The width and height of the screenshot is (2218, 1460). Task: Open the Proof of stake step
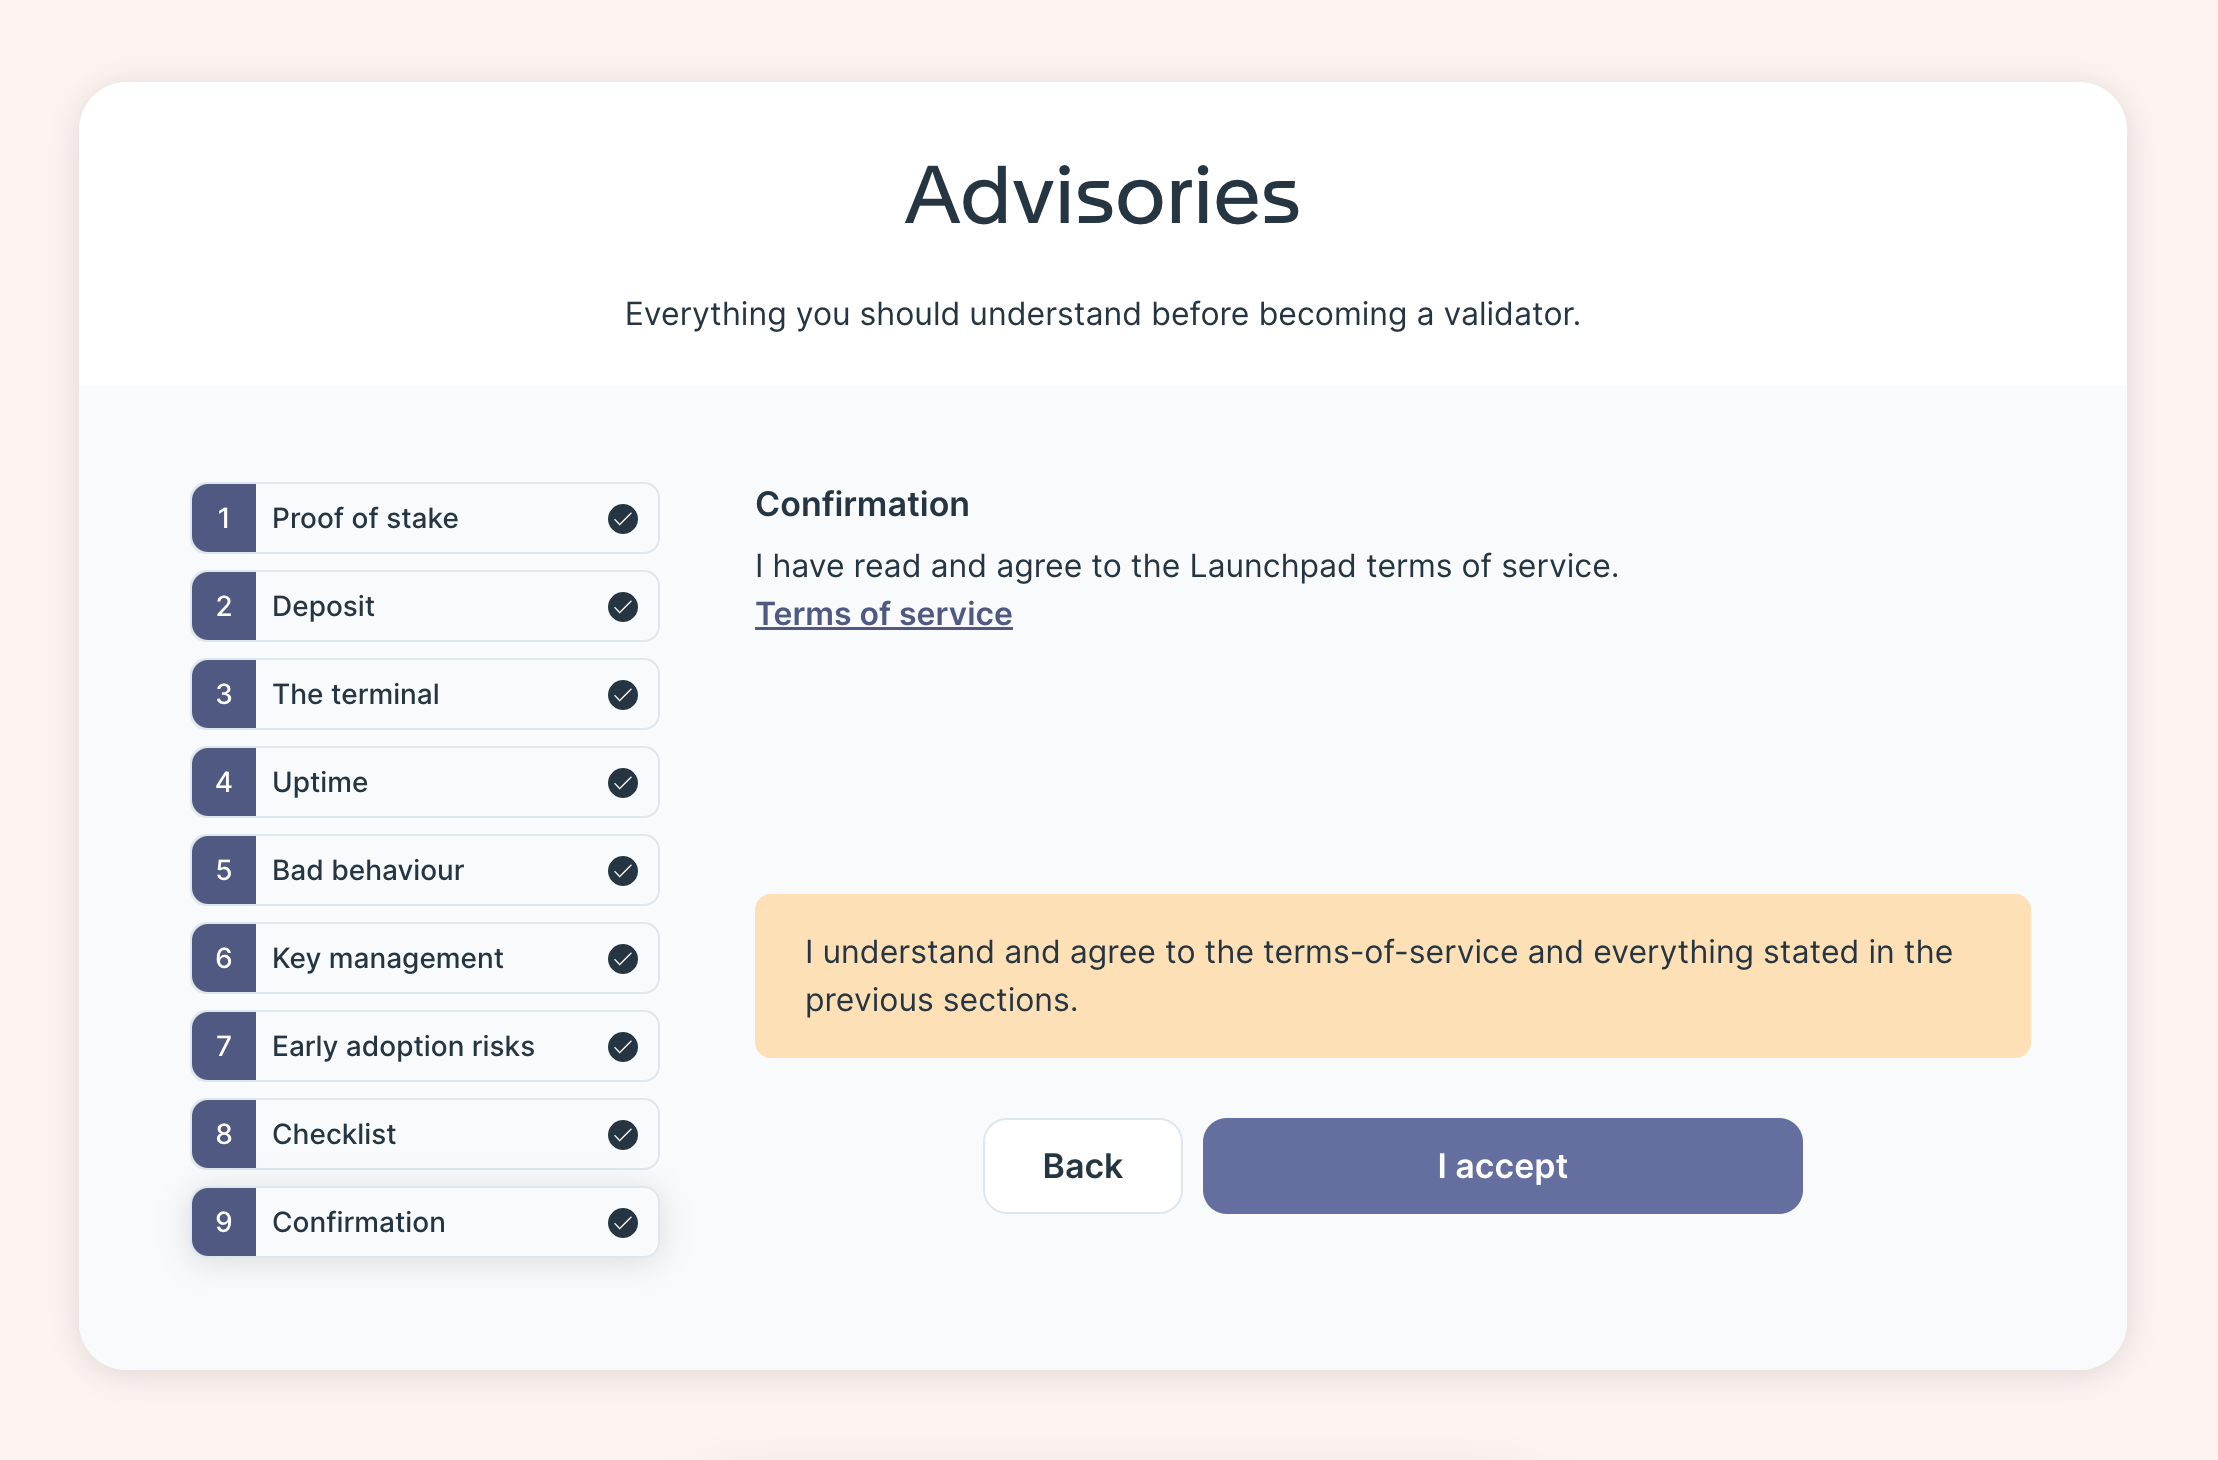pyautogui.click(x=365, y=519)
